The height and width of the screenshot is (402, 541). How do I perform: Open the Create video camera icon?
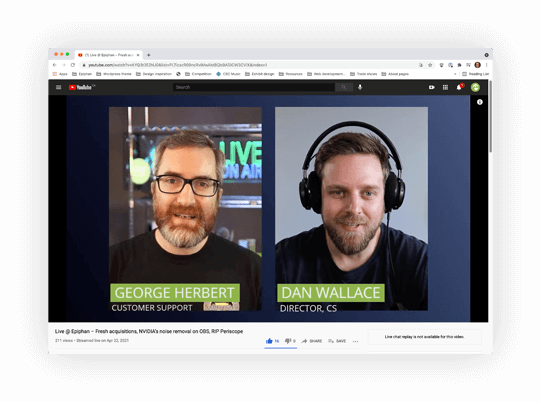(431, 87)
